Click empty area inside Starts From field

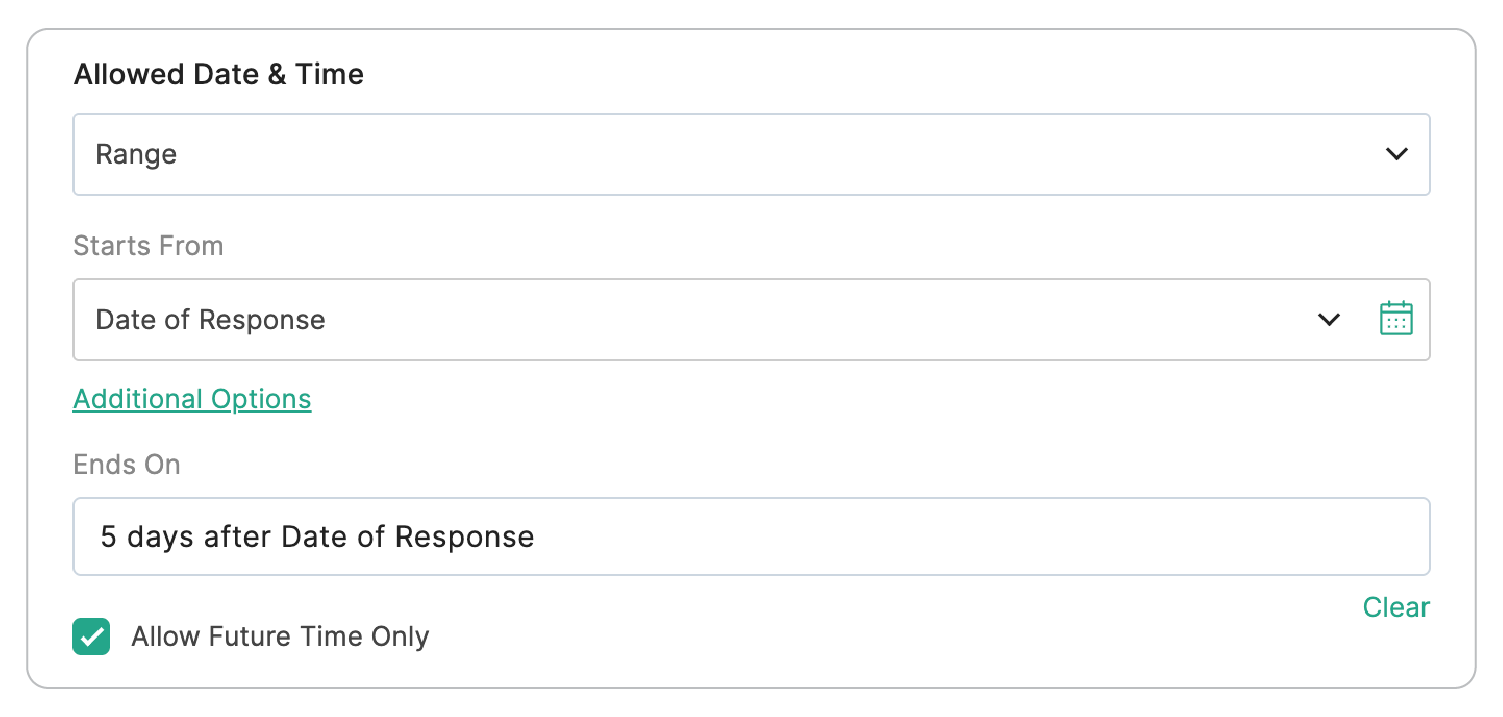(x=800, y=320)
